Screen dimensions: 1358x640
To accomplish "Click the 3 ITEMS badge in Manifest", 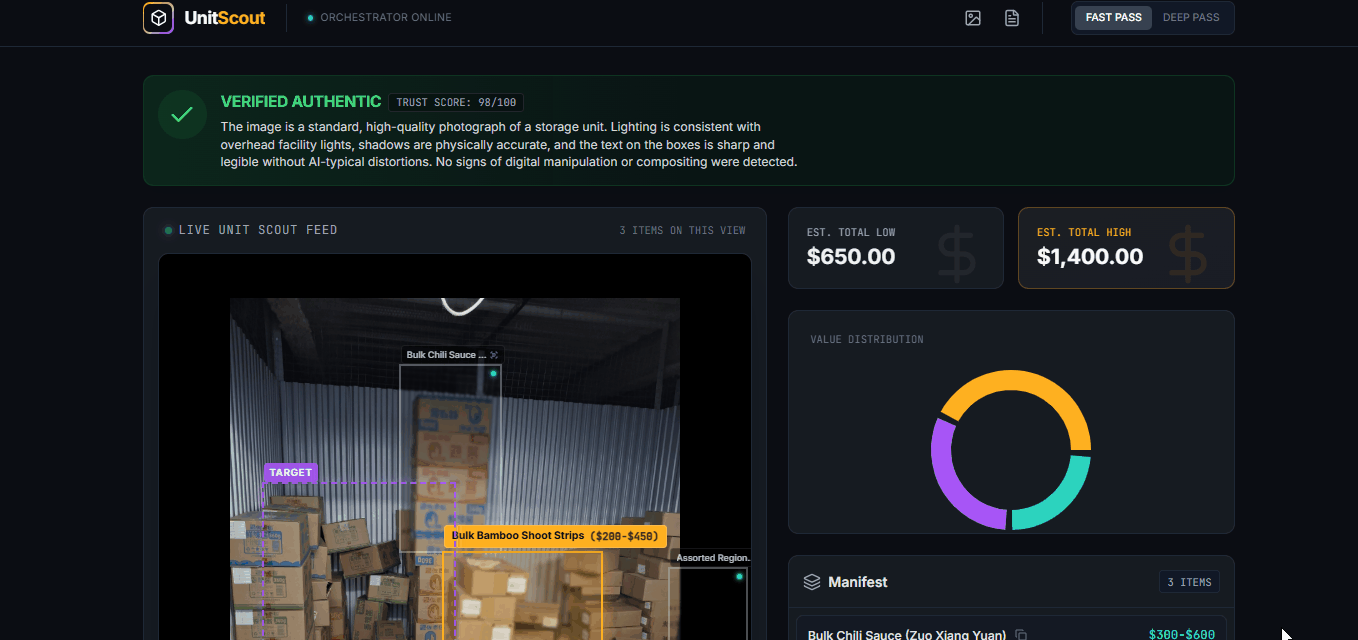I will (x=1189, y=582).
